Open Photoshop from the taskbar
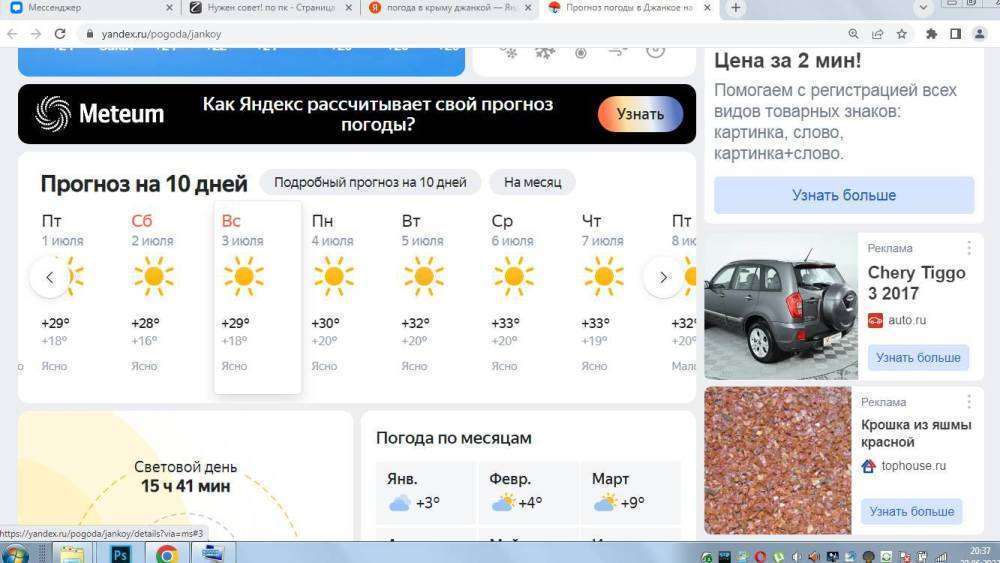 pos(119,553)
